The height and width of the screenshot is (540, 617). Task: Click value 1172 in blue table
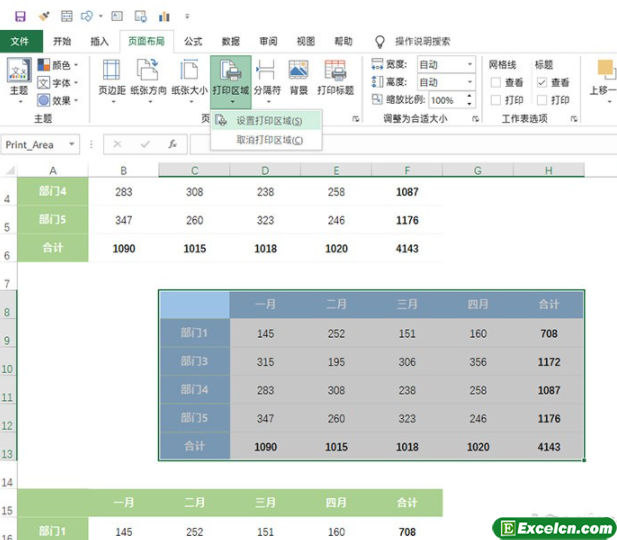[549, 362]
